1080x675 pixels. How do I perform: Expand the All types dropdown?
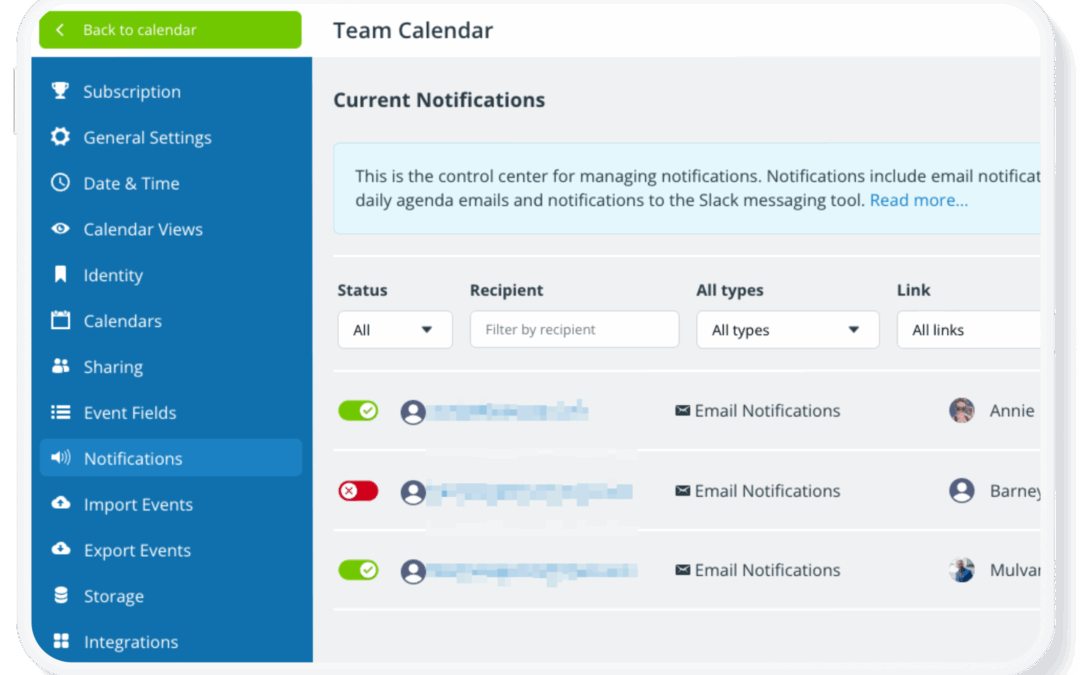pos(787,329)
